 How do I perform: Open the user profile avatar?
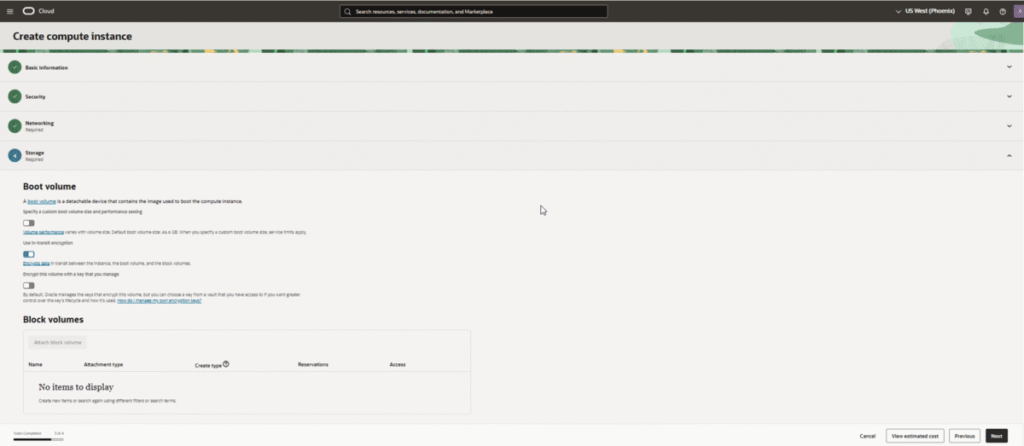(x=1018, y=12)
